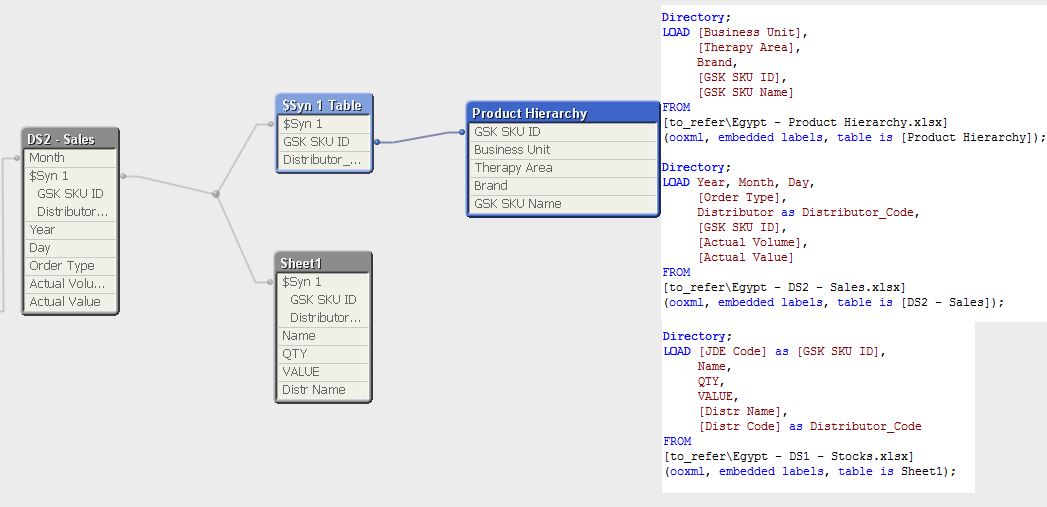Select the Month field in DS2 - Sales
Screen dimensions: 1047x507
[x=47, y=158]
